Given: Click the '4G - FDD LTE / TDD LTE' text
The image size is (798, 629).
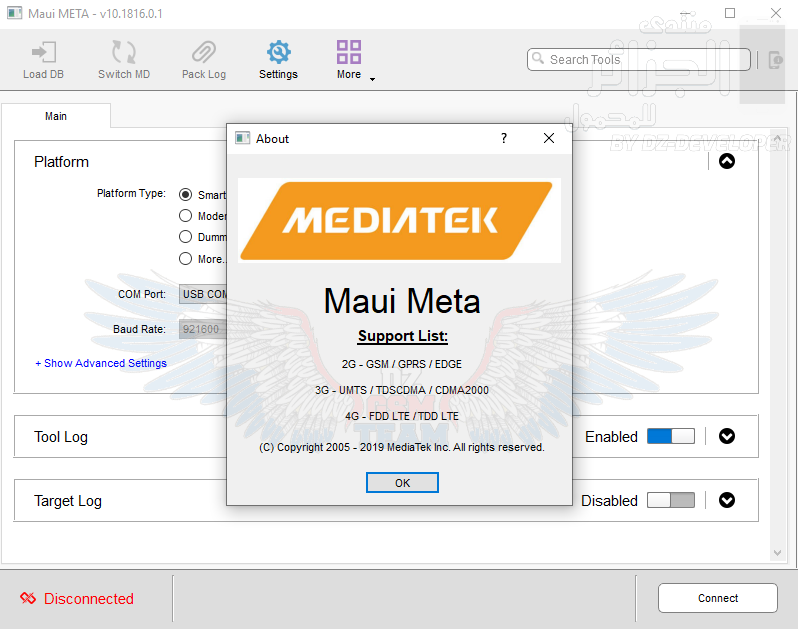Looking at the screenshot, I should pos(402,416).
